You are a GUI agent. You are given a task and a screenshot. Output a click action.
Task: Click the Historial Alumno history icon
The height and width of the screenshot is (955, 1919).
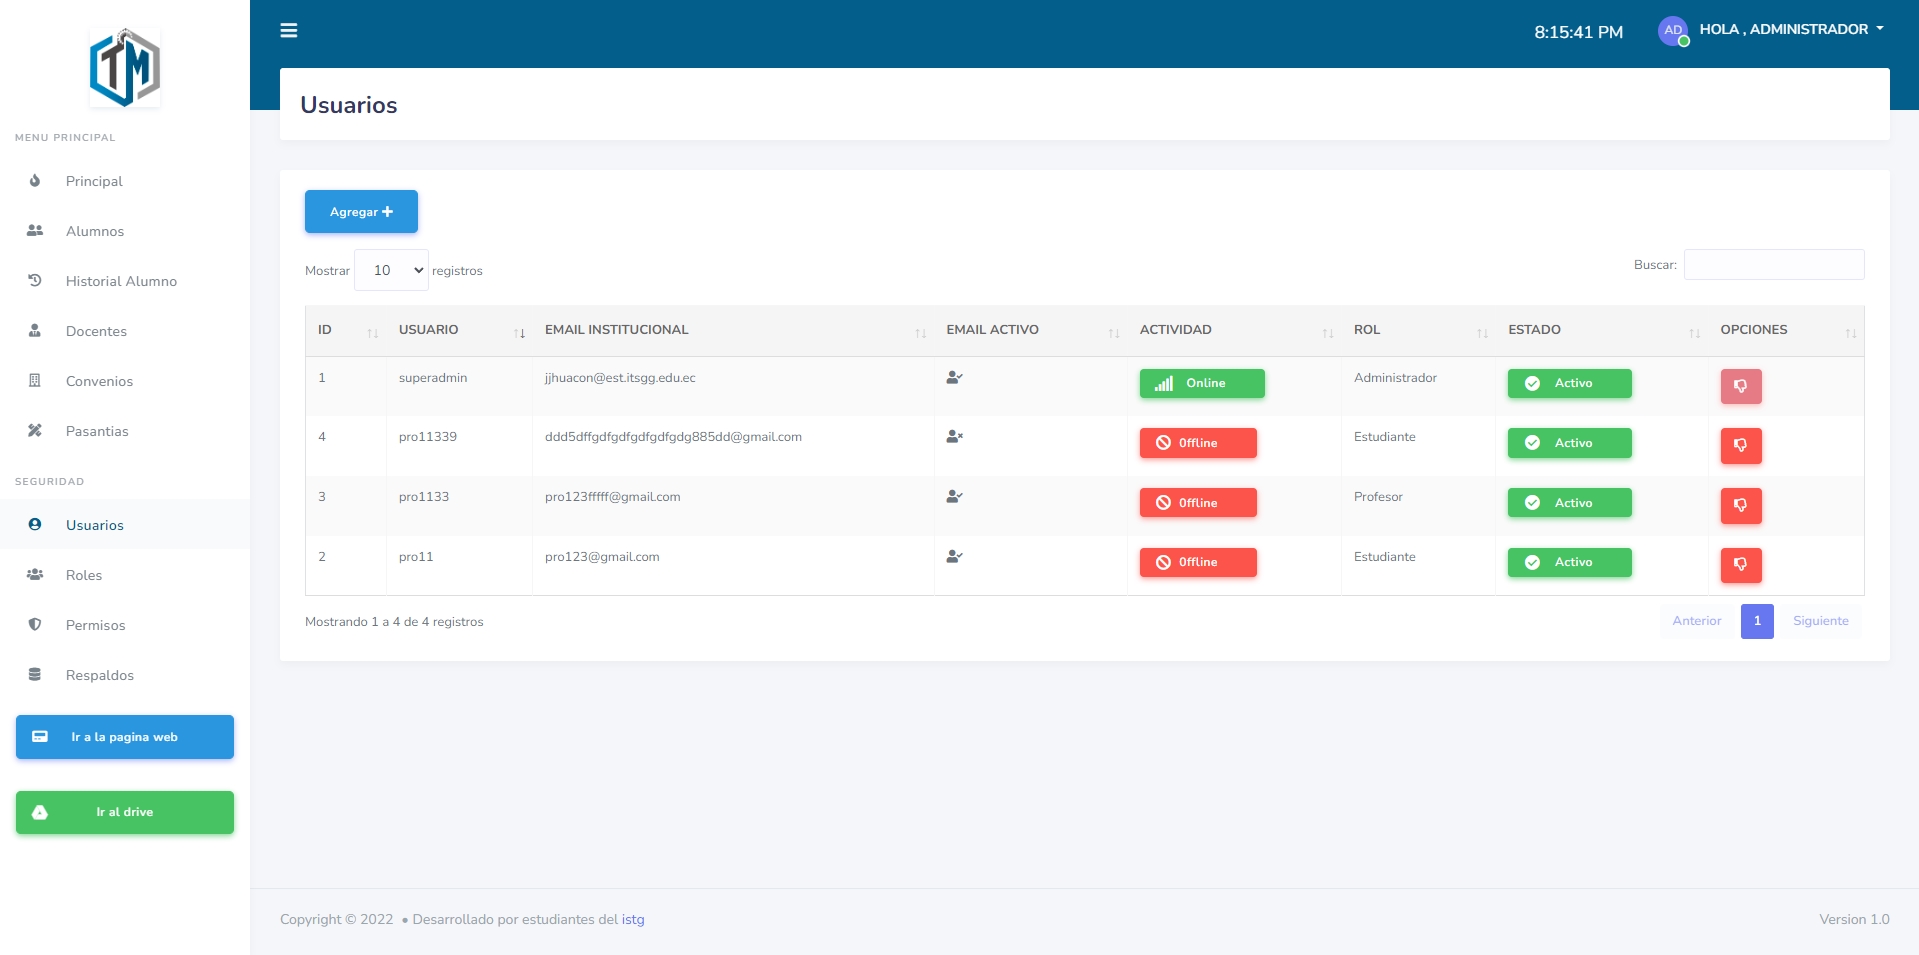coord(35,280)
